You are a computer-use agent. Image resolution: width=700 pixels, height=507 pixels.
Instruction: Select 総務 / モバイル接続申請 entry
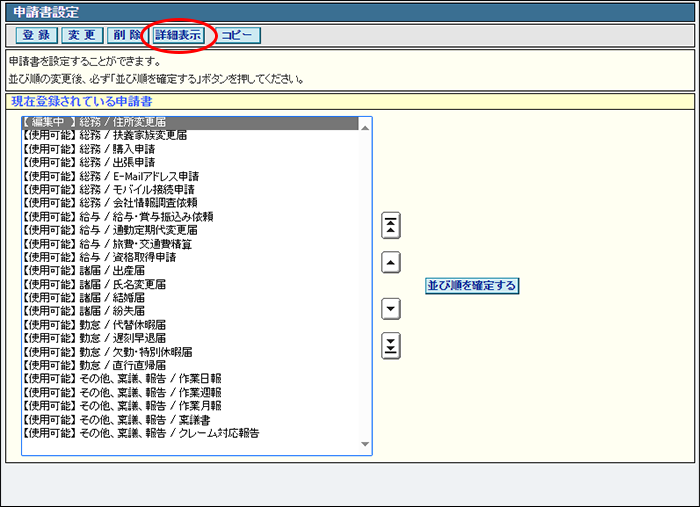point(190,190)
